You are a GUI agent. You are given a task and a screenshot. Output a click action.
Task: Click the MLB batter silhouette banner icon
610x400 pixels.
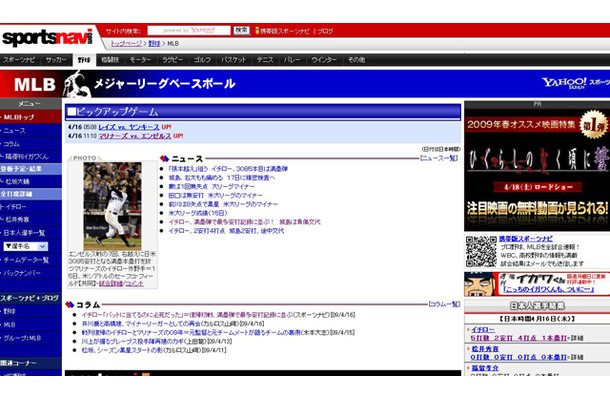[x=77, y=84]
